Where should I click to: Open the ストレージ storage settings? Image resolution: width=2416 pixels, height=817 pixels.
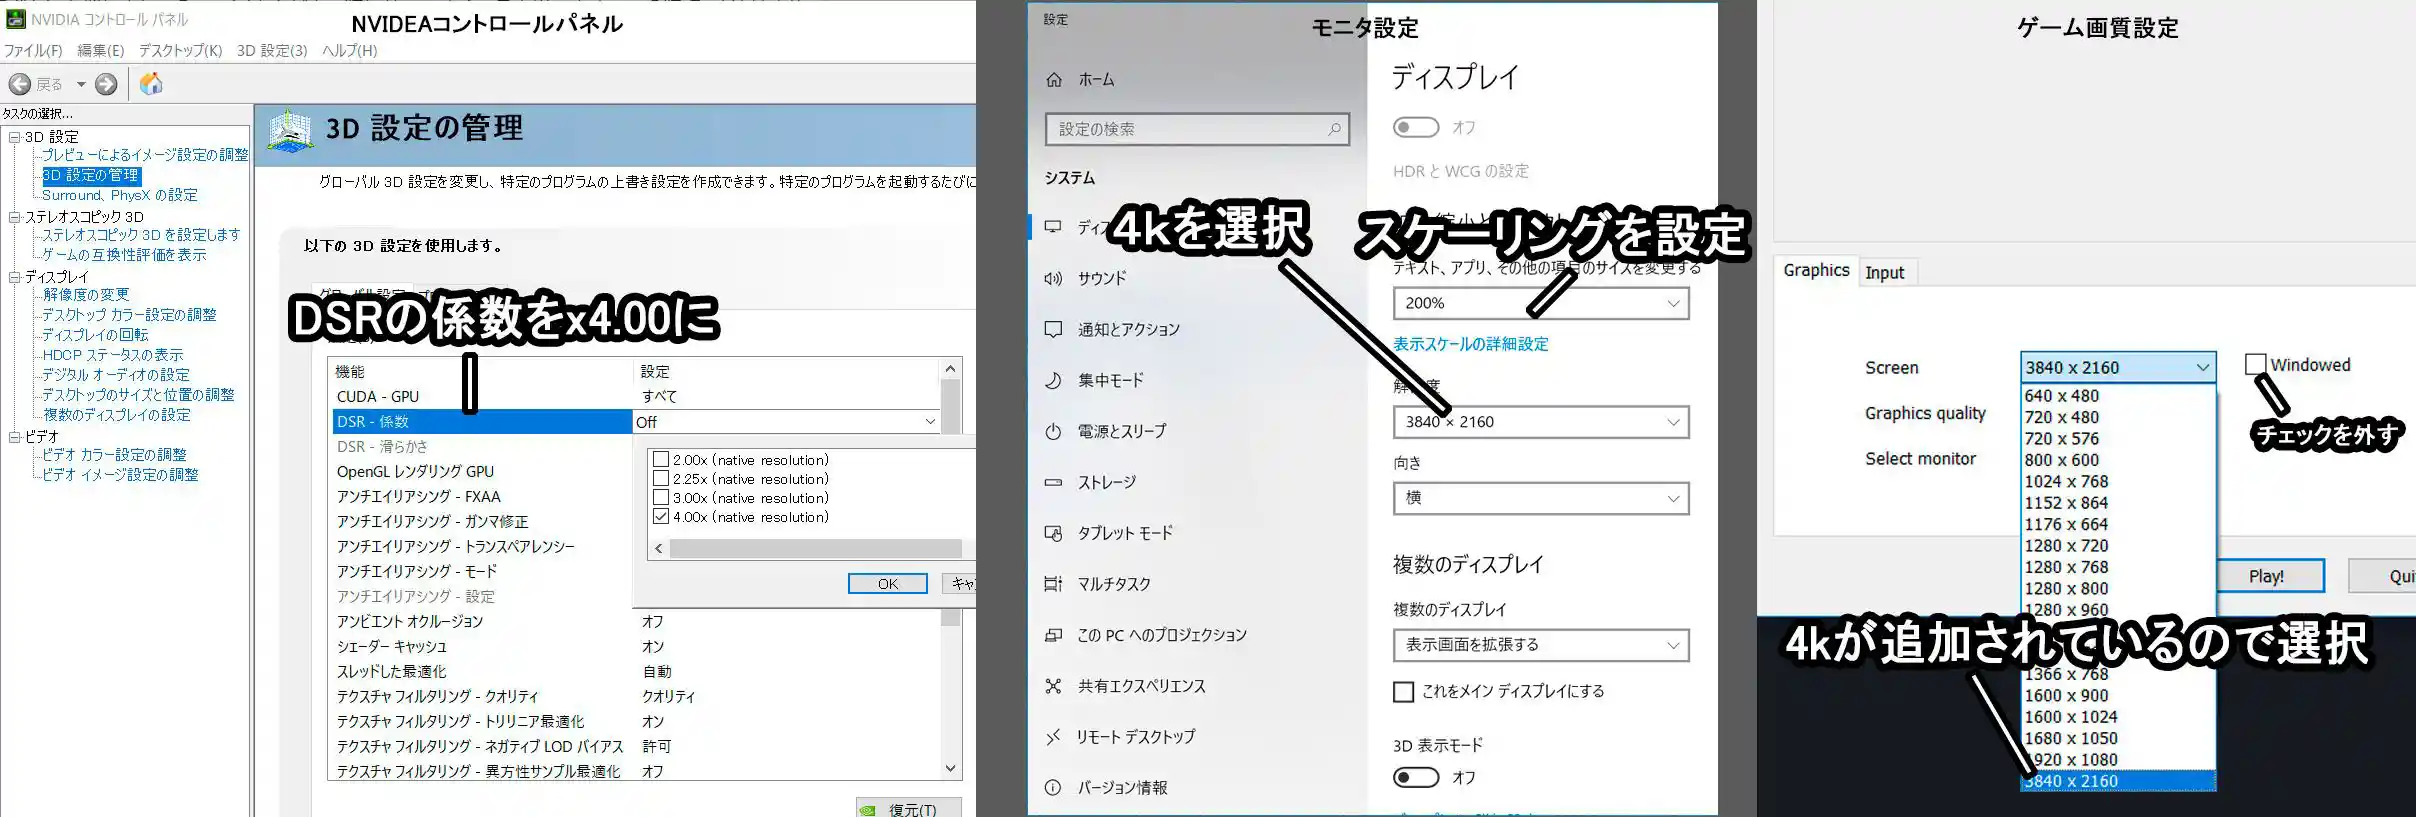pos(1106,482)
